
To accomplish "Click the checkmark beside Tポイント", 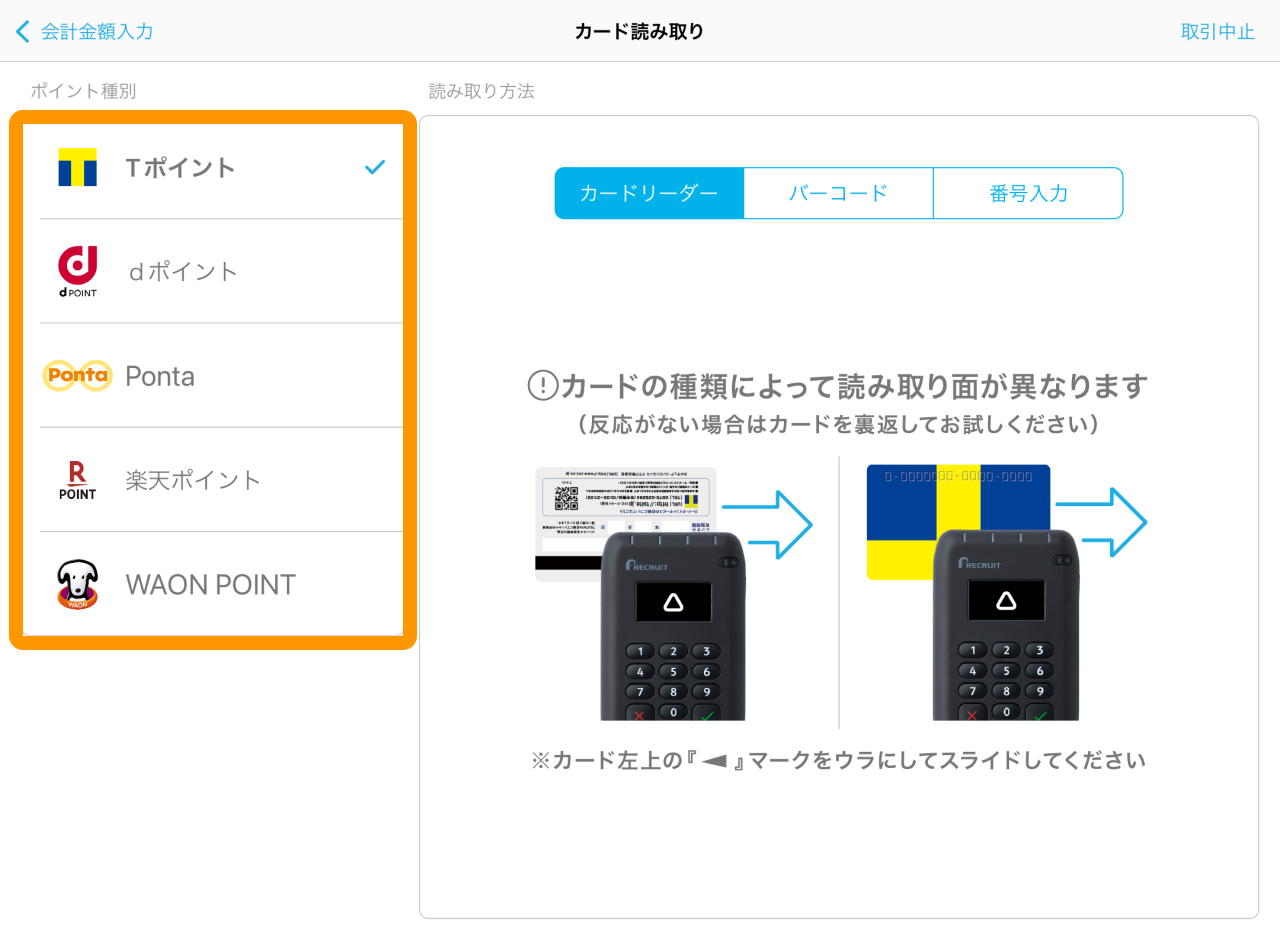I will pyautogui.click(x=375, y=167).
